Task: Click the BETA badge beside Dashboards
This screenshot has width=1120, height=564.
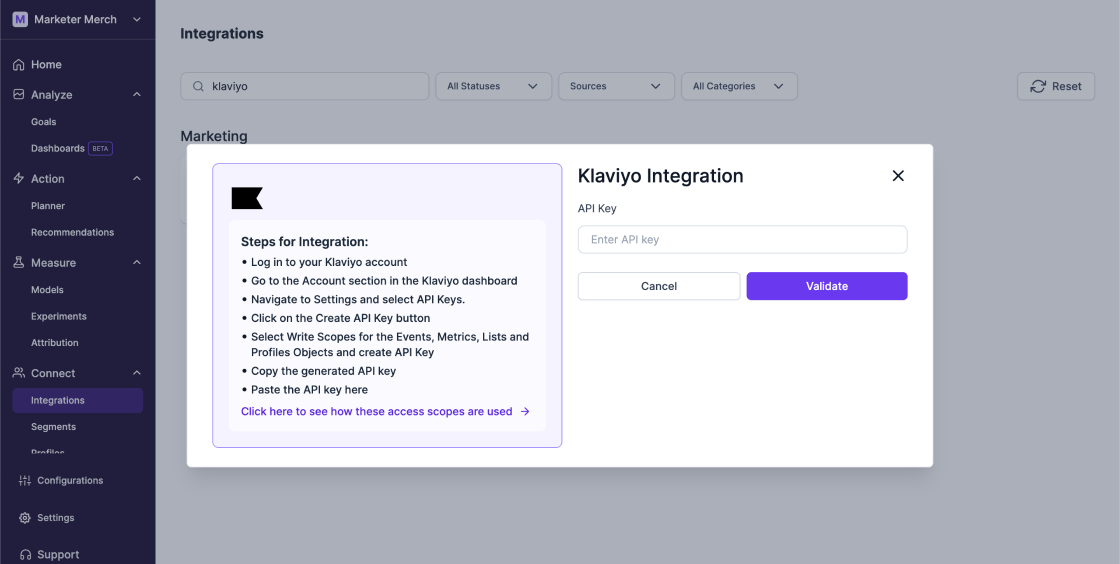Action: (100, 148)
